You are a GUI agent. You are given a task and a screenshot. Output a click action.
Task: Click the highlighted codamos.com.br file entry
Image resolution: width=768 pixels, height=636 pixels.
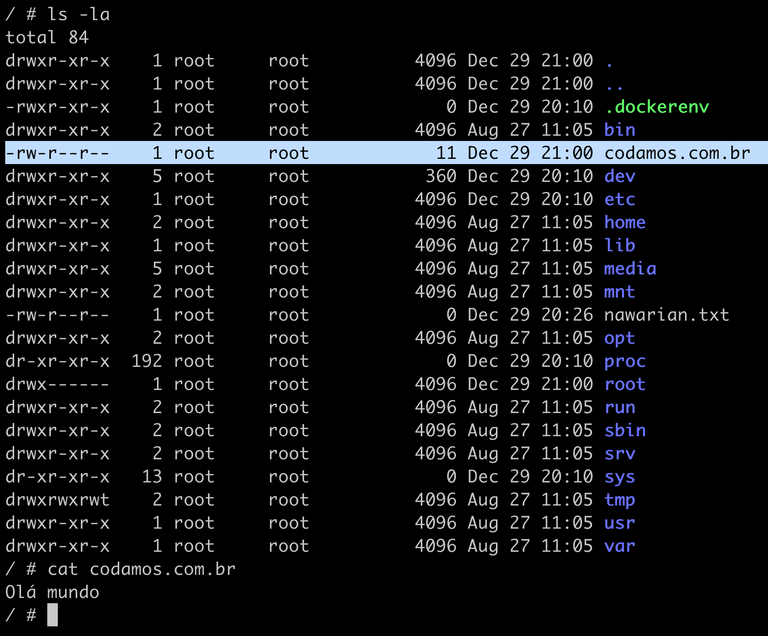click(x=676, y=153)
